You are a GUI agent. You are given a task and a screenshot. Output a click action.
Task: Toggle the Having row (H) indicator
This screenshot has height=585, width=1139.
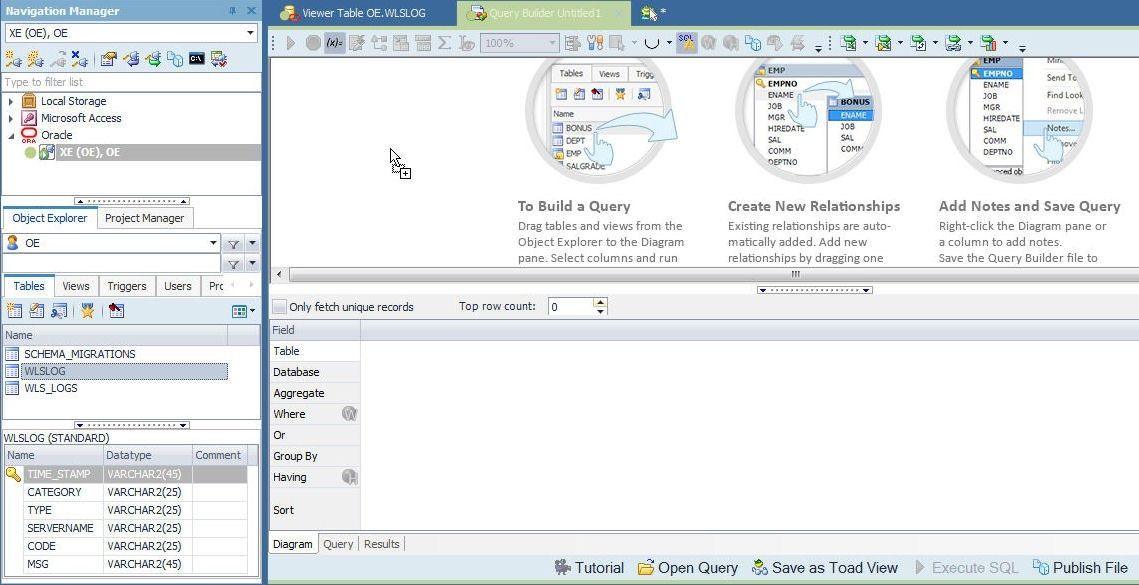[351, 477]
